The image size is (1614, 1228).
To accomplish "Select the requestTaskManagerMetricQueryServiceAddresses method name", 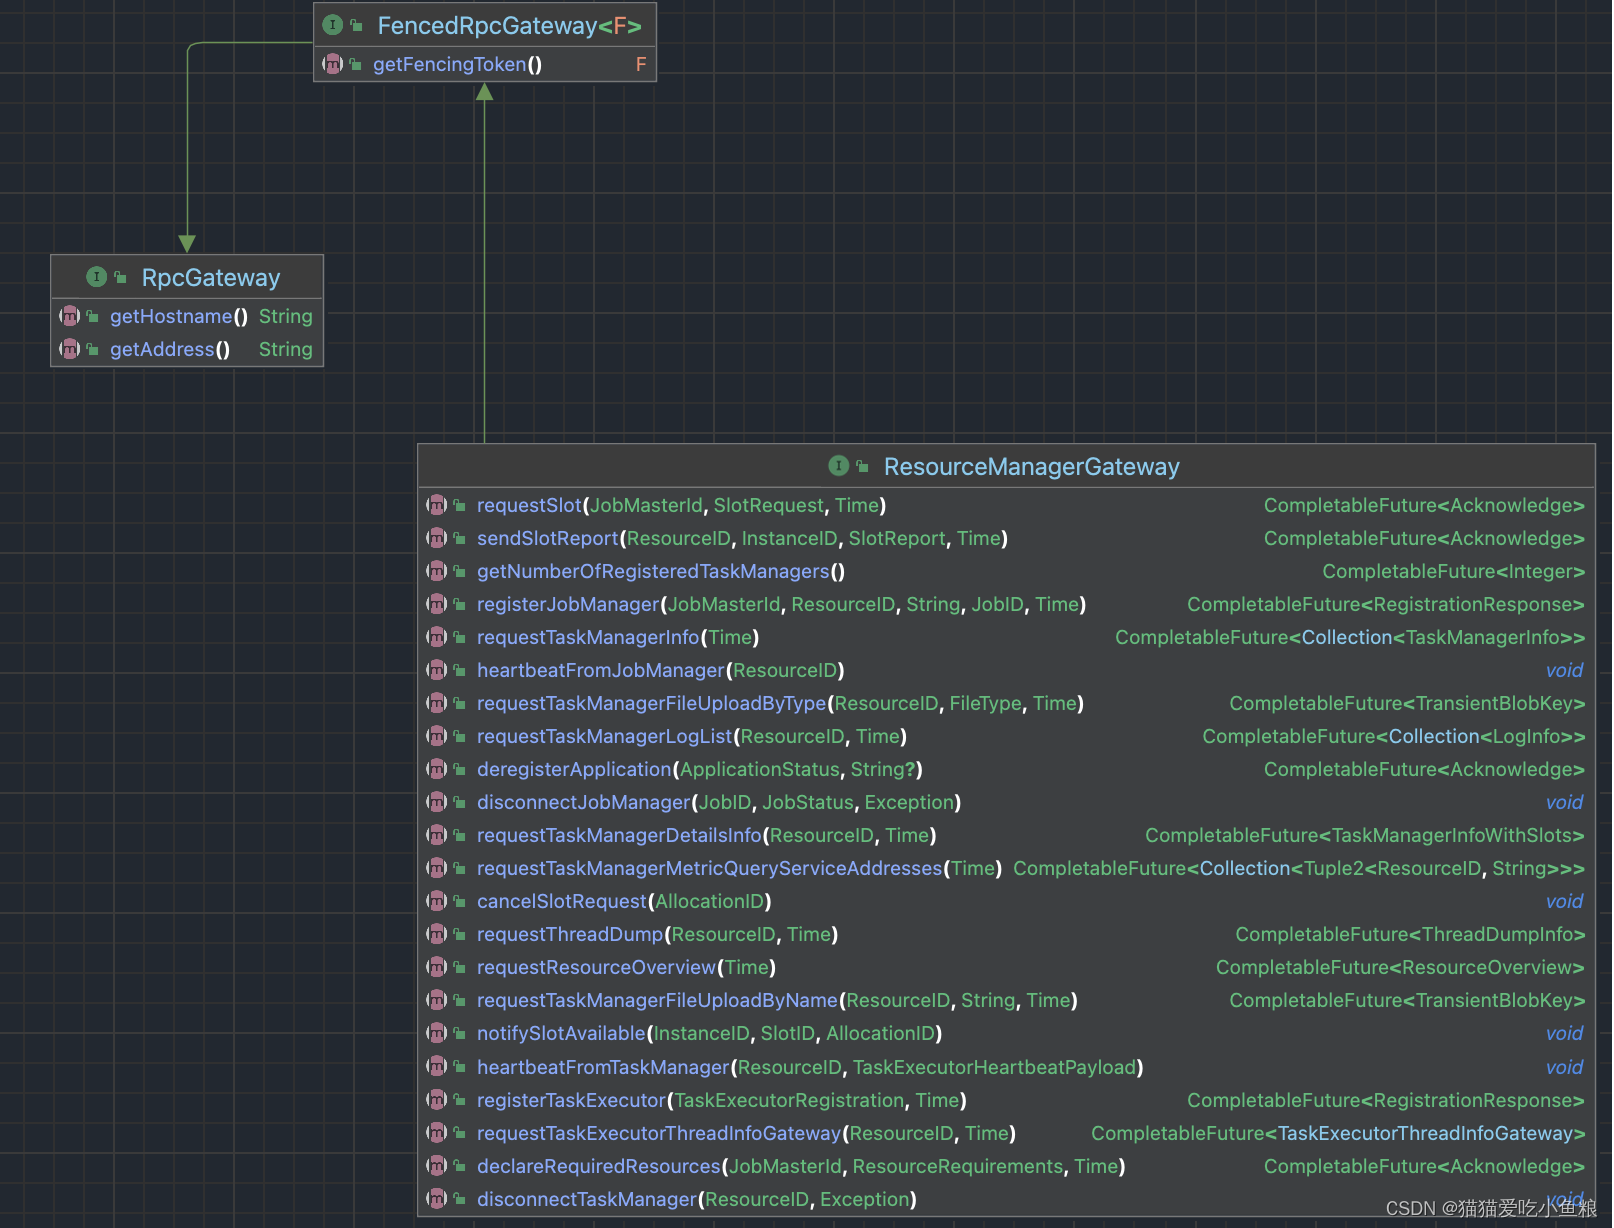I will coord(710,869).
